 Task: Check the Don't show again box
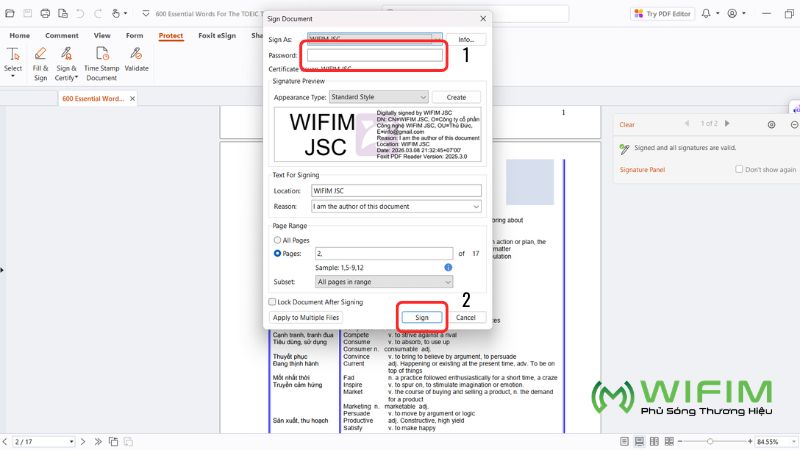coord(740,170)
